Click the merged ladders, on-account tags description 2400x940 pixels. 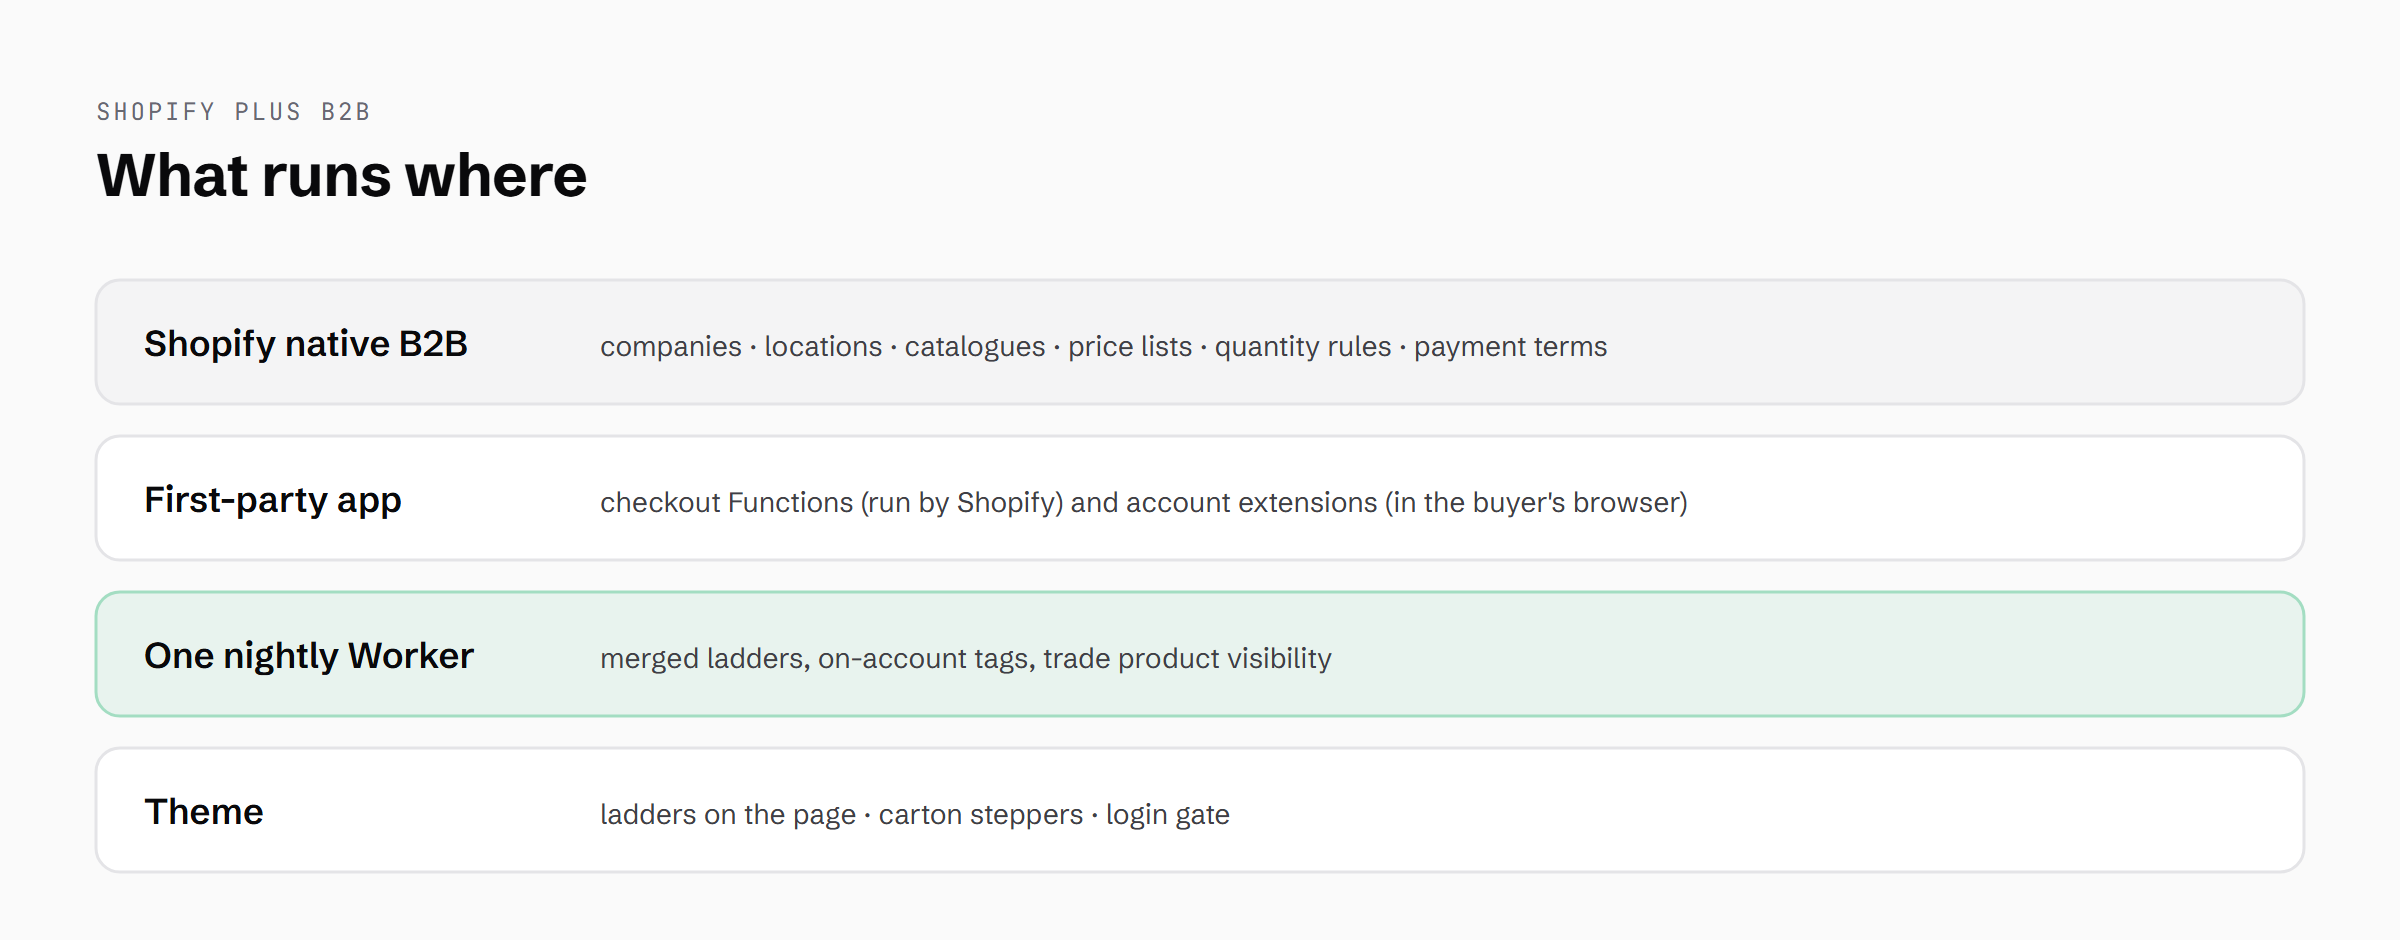click(965, 658)
